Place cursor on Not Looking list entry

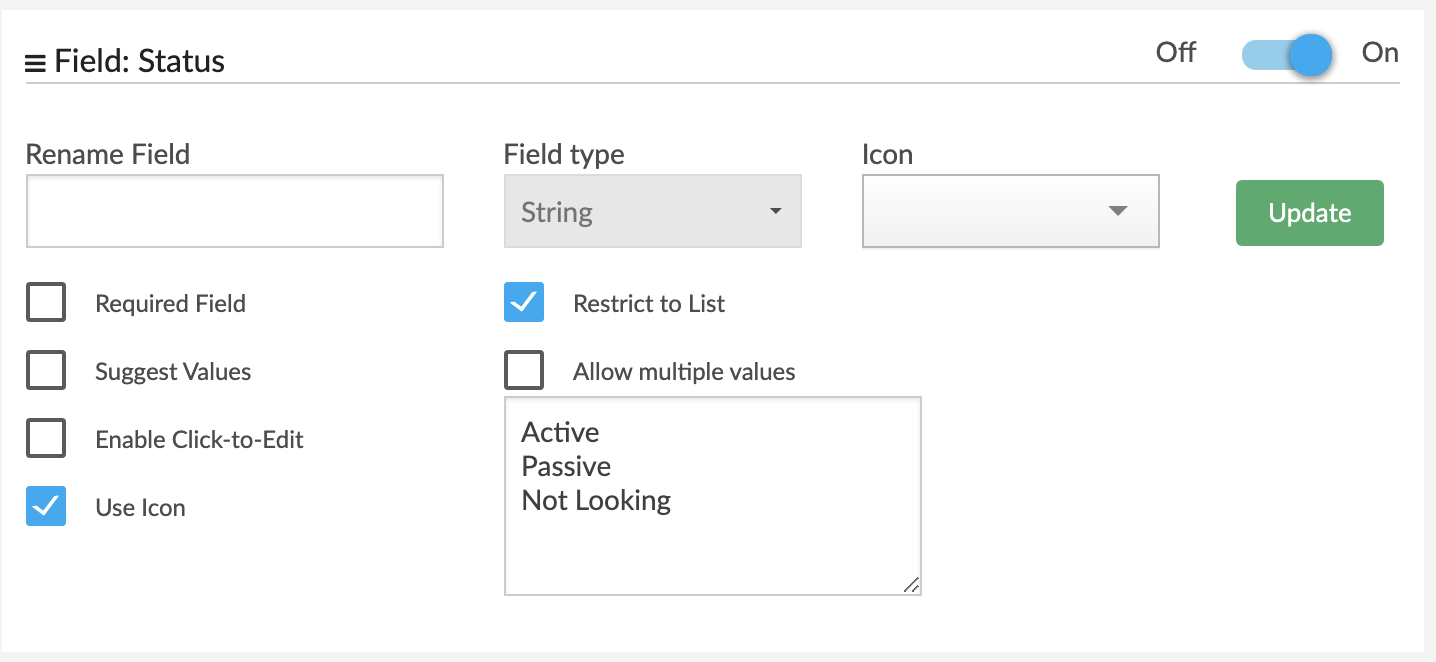pos(596,500)
